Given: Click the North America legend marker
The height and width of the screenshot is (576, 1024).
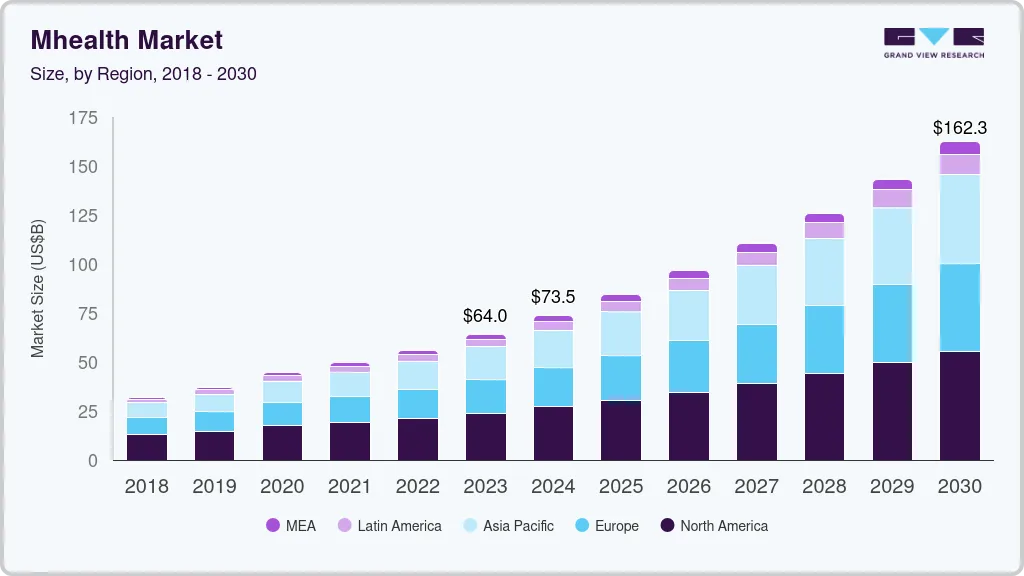Looking at the screenshot, I should click(x=667, y=526).
